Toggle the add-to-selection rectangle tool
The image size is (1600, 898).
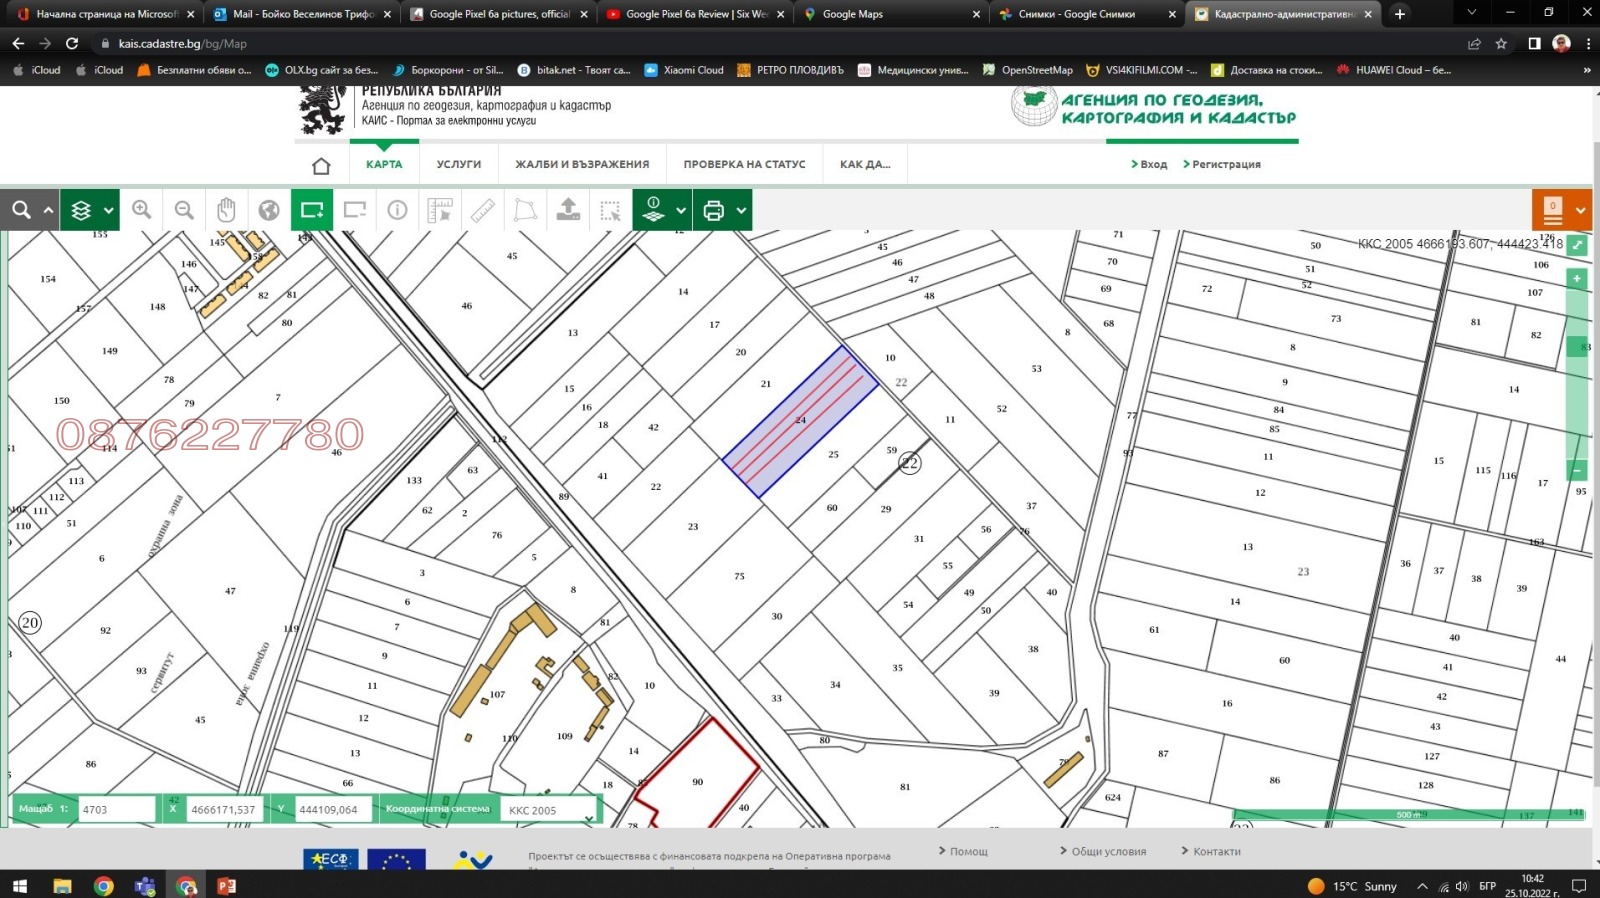312,210
